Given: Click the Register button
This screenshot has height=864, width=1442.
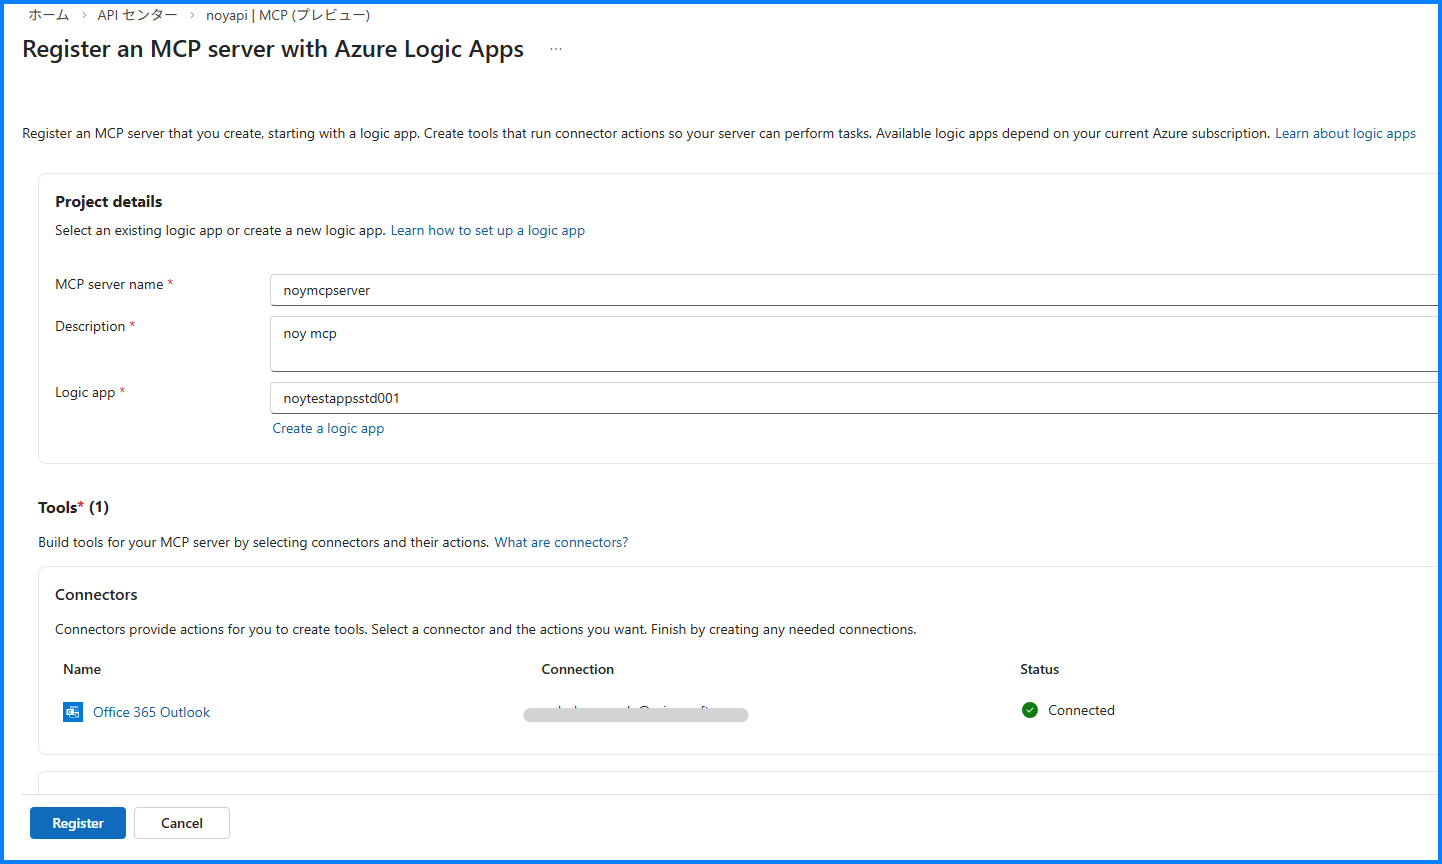Looking at the screenshot, I should (78, 823).
